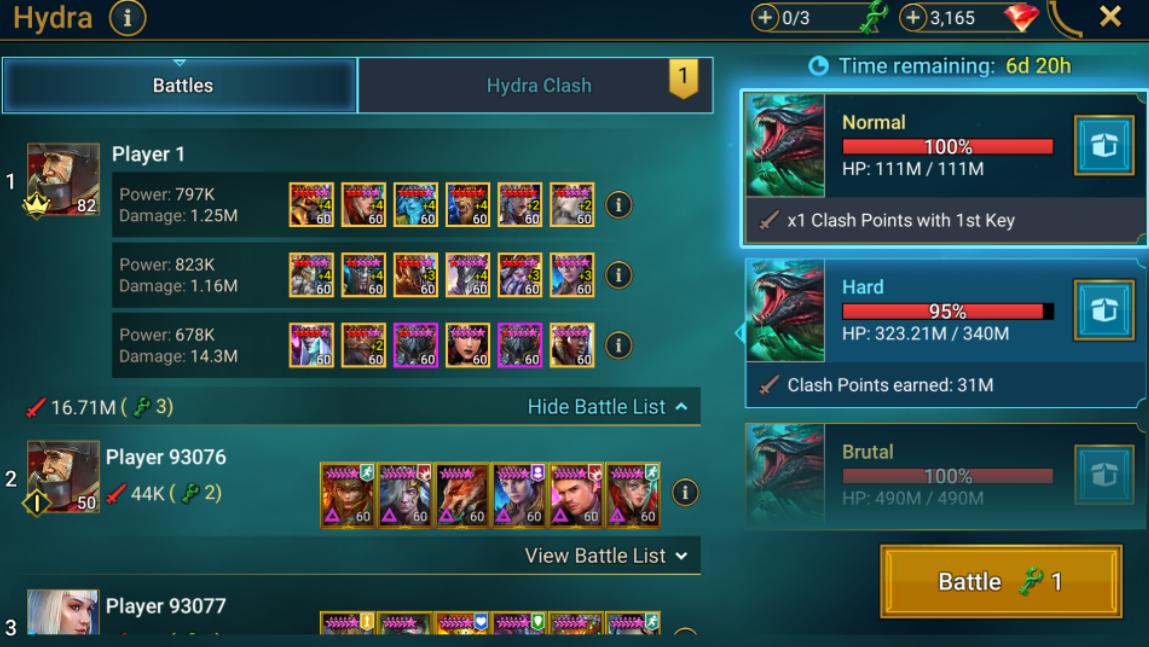Start the Battle using 1 key
Screen dimensions: 1149x647
[1001, 582]
